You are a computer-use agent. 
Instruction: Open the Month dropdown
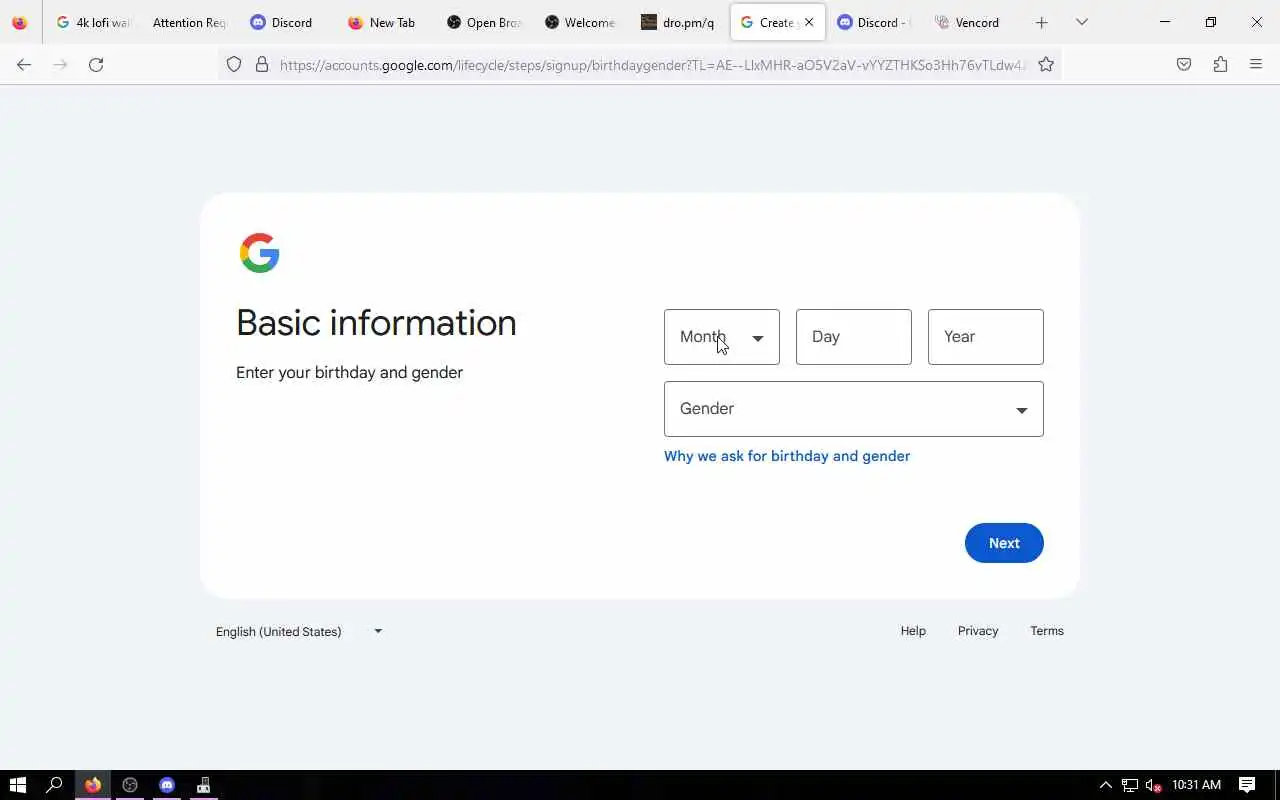(x=721, y=337)
